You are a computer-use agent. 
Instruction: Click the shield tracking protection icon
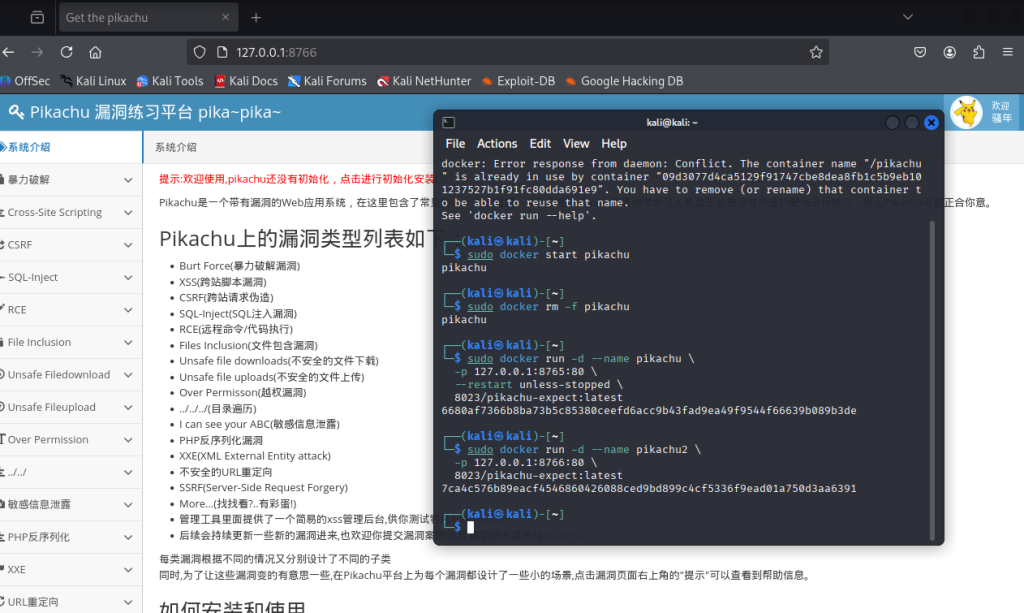pos(199,52)
